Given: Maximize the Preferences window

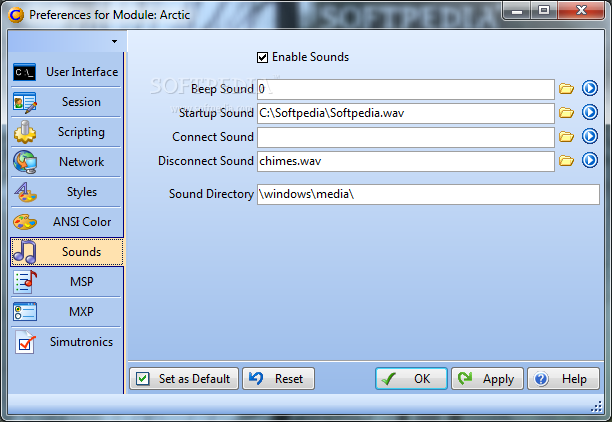Looking at the screenshot, I should (x=544, y=11).
